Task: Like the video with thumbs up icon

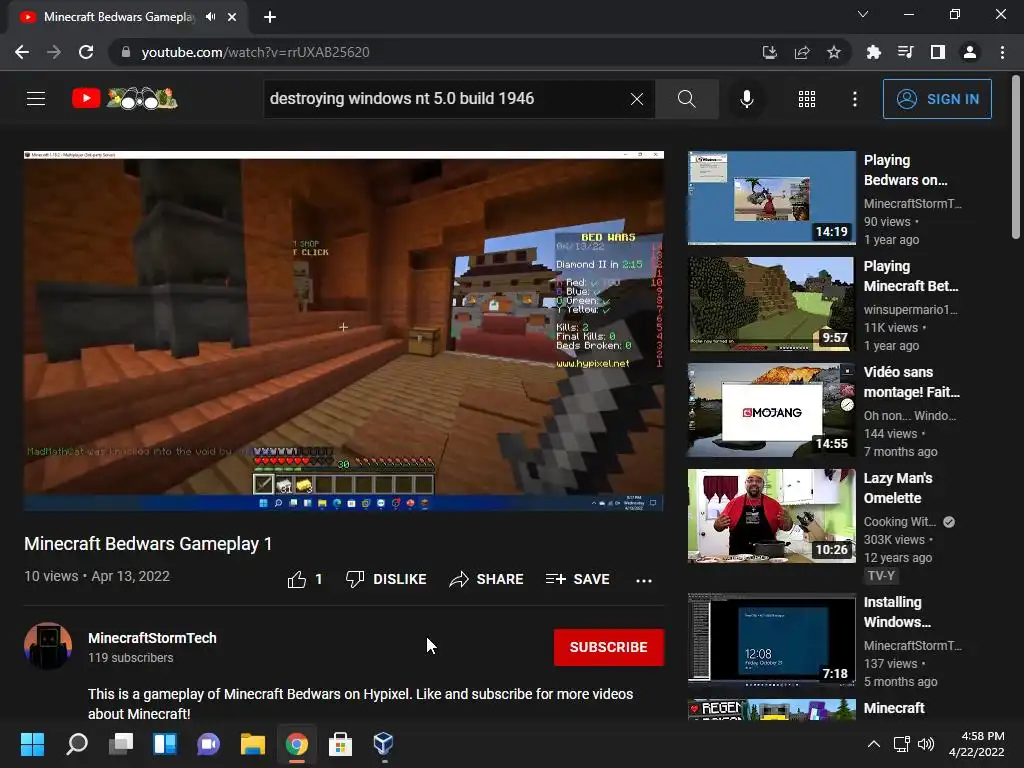Action: tap(296, 579)
